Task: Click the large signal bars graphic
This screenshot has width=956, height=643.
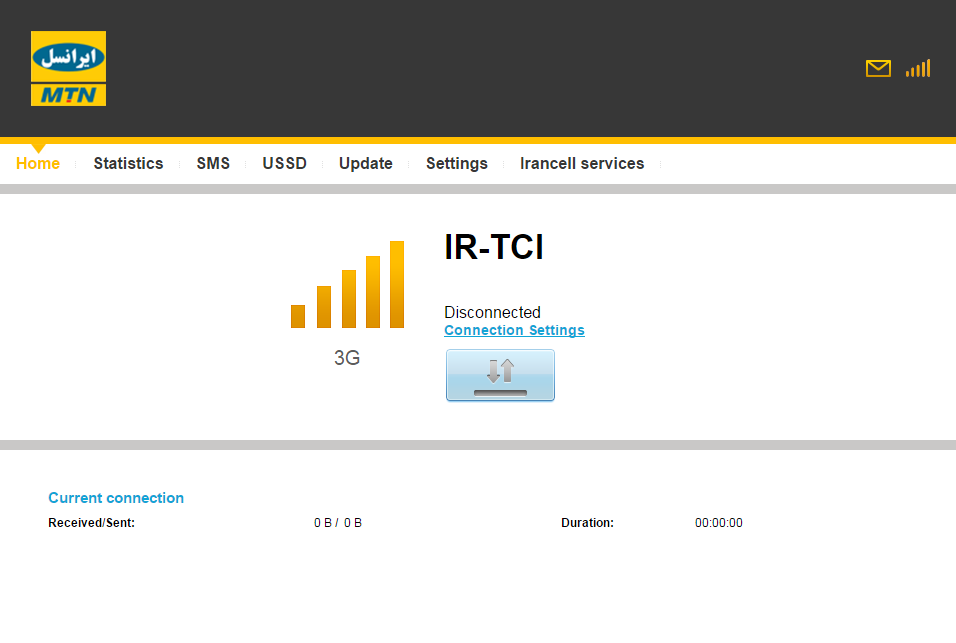Action: [x=347, y=286]
